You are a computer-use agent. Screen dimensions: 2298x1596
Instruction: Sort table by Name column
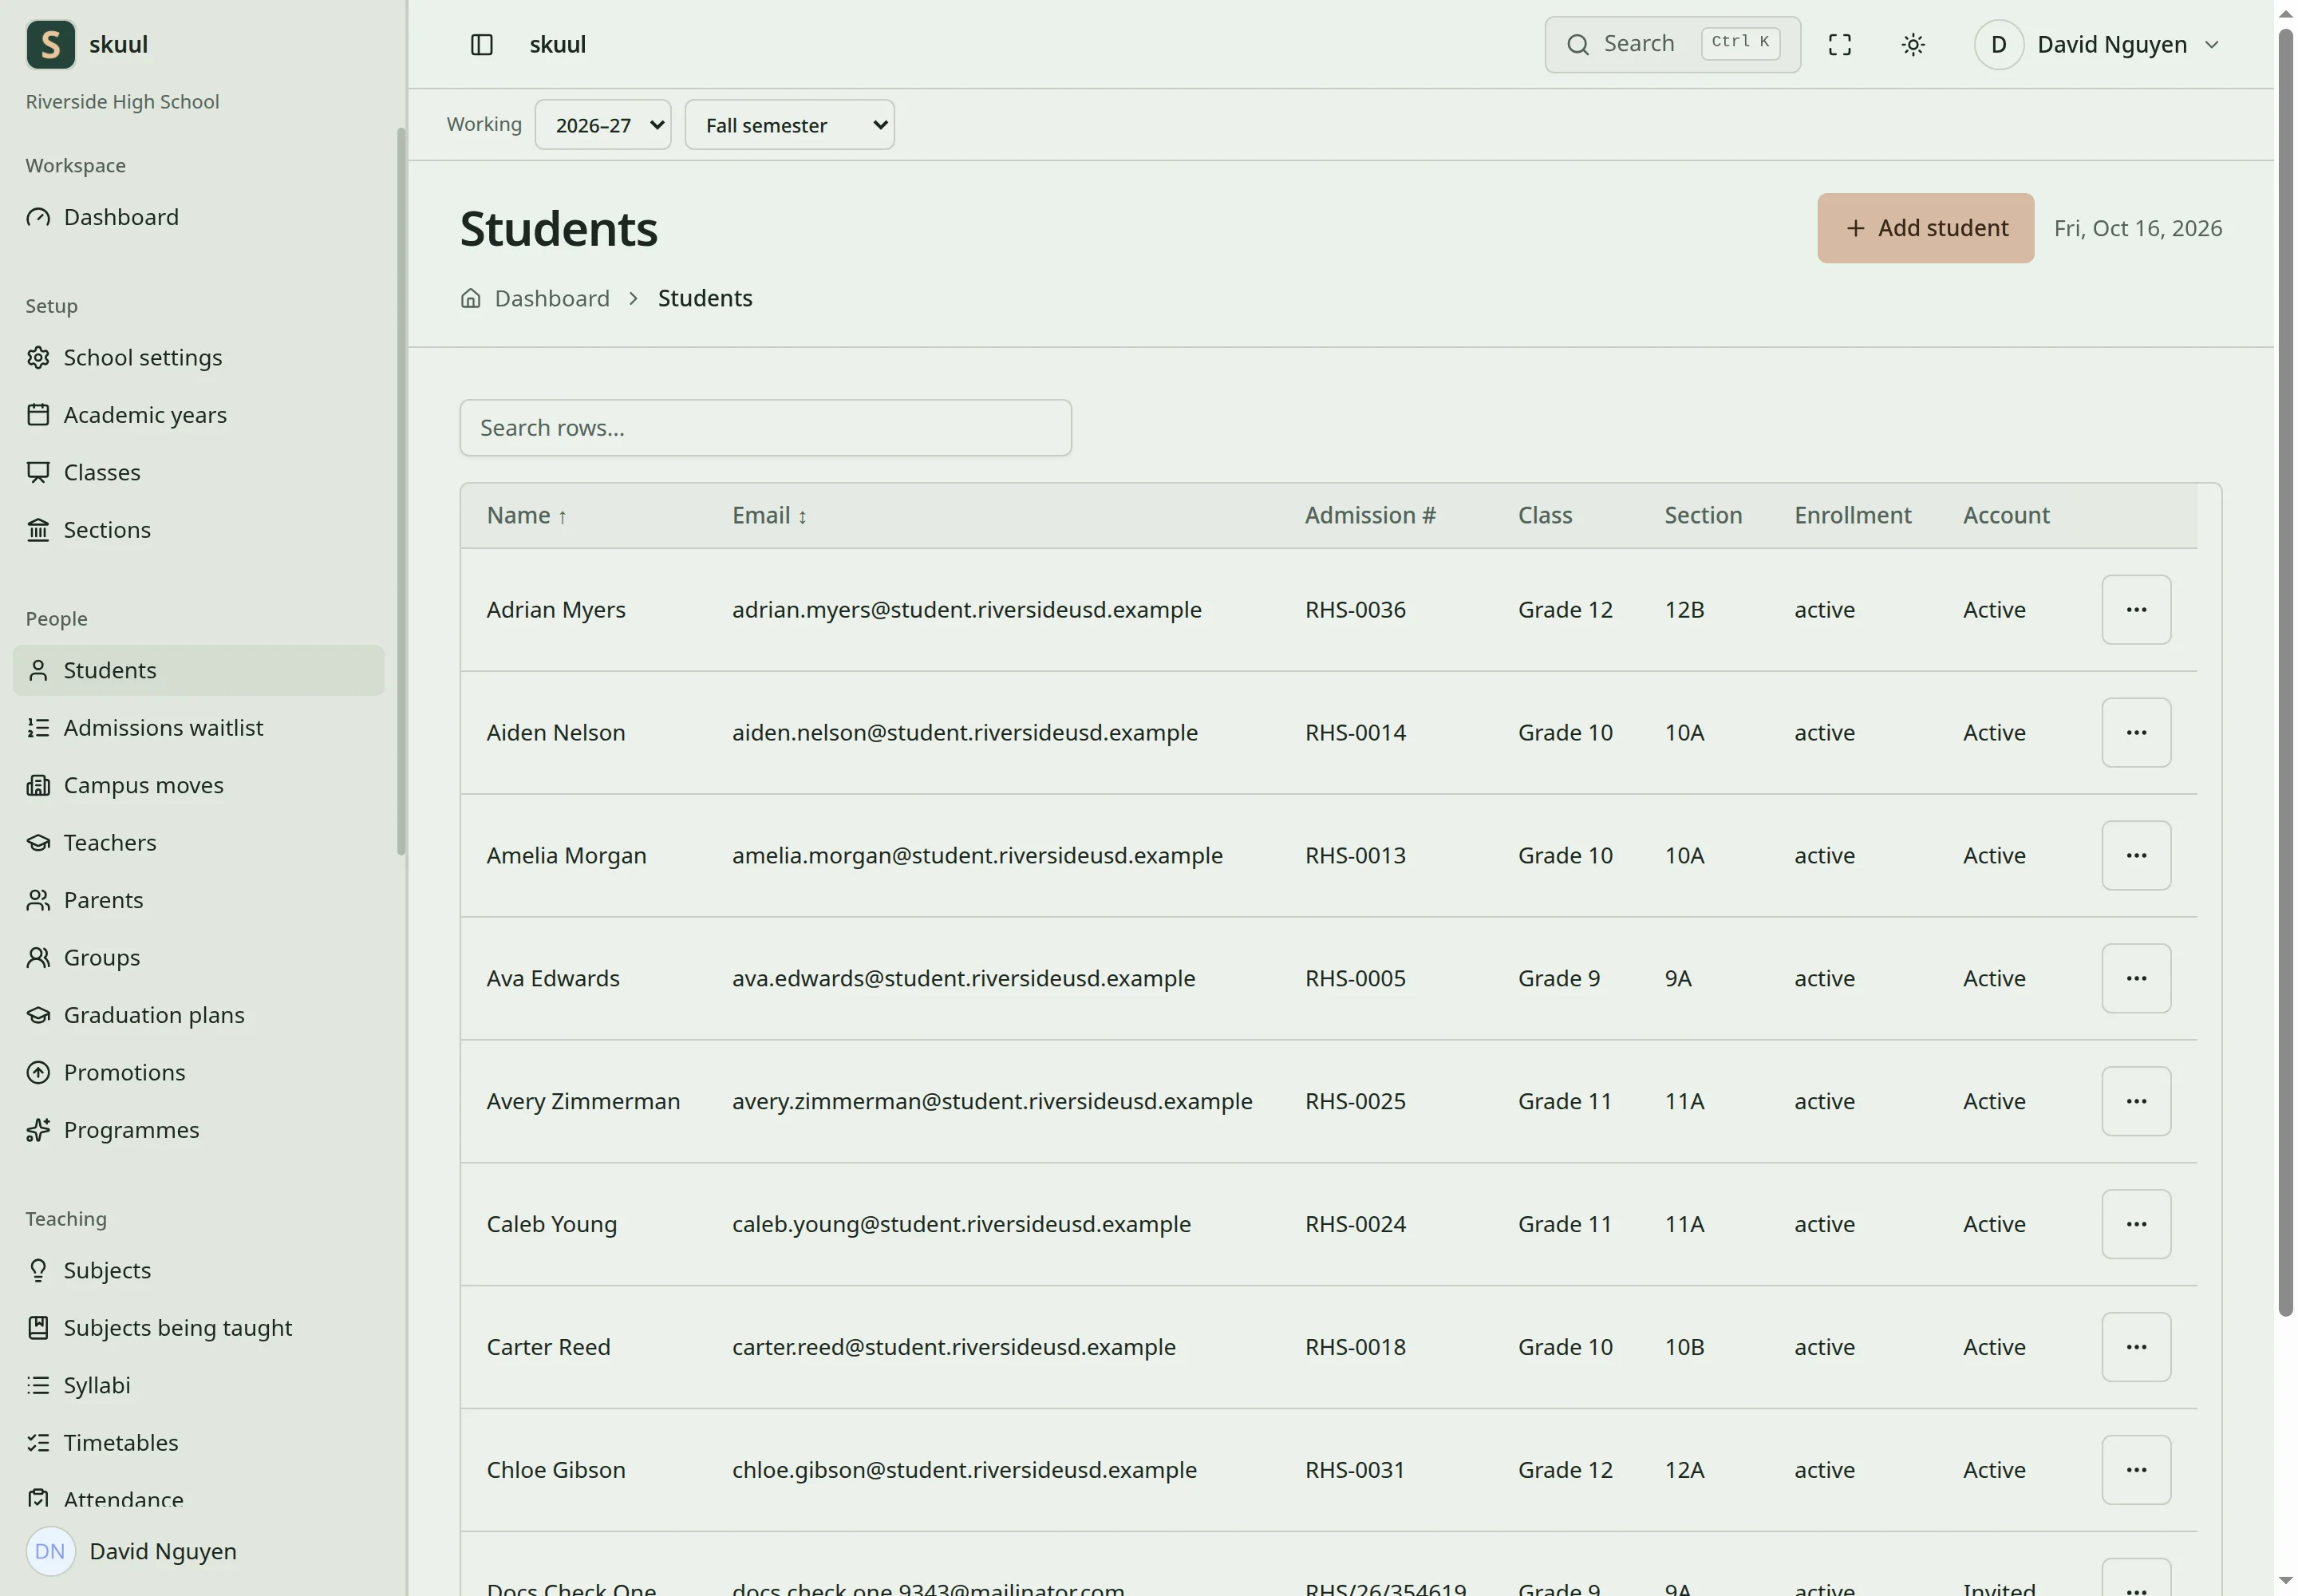pyautogui.click(x=527, y=515)
